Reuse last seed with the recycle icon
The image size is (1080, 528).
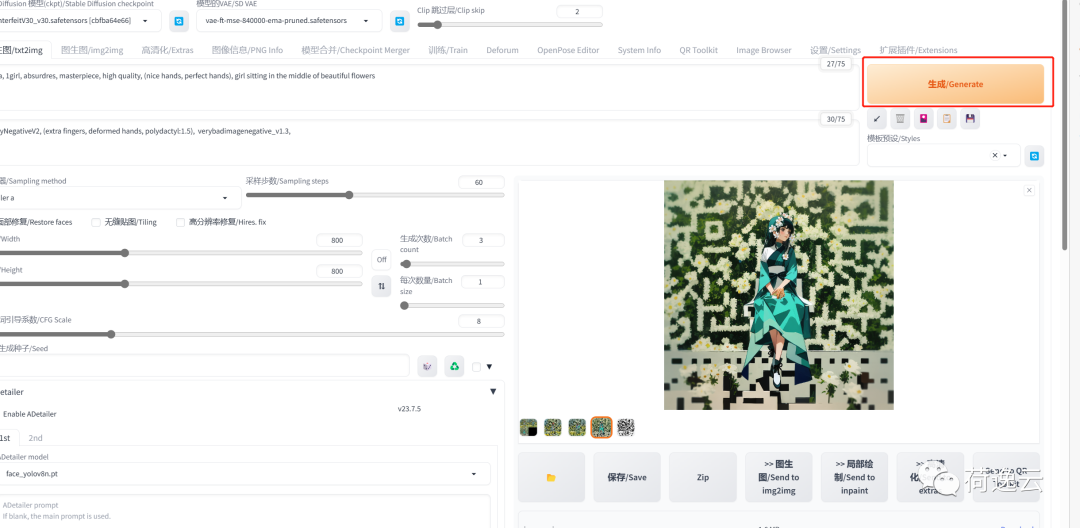pos(454,366)
